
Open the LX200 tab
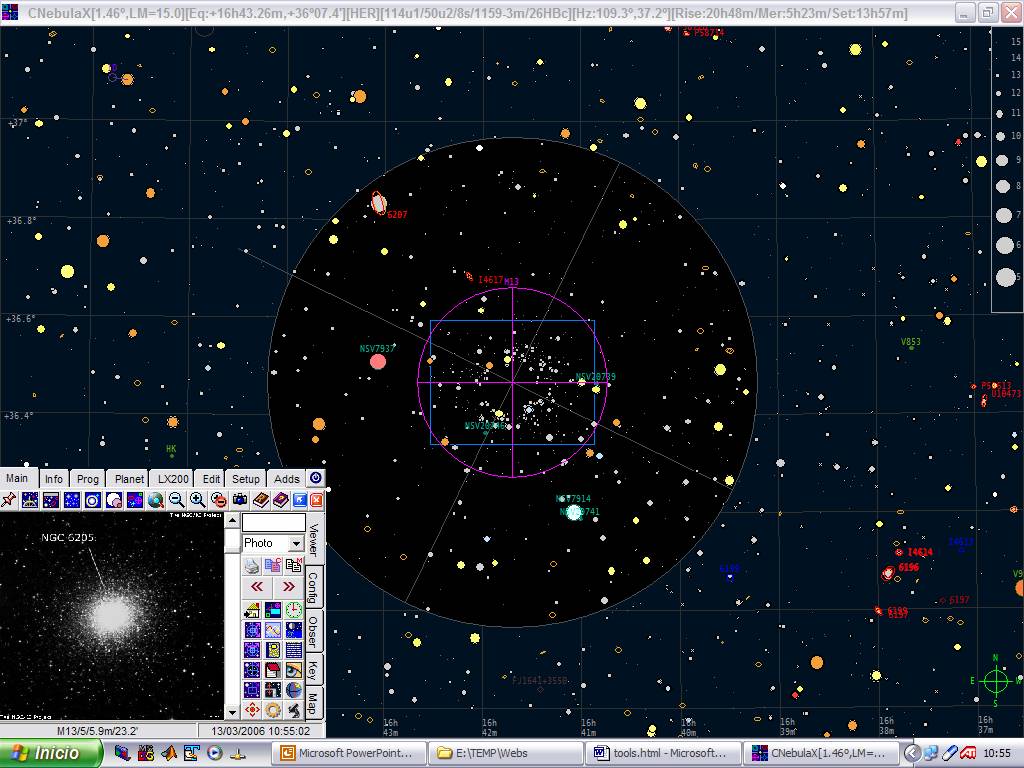[x=172, y=479]
